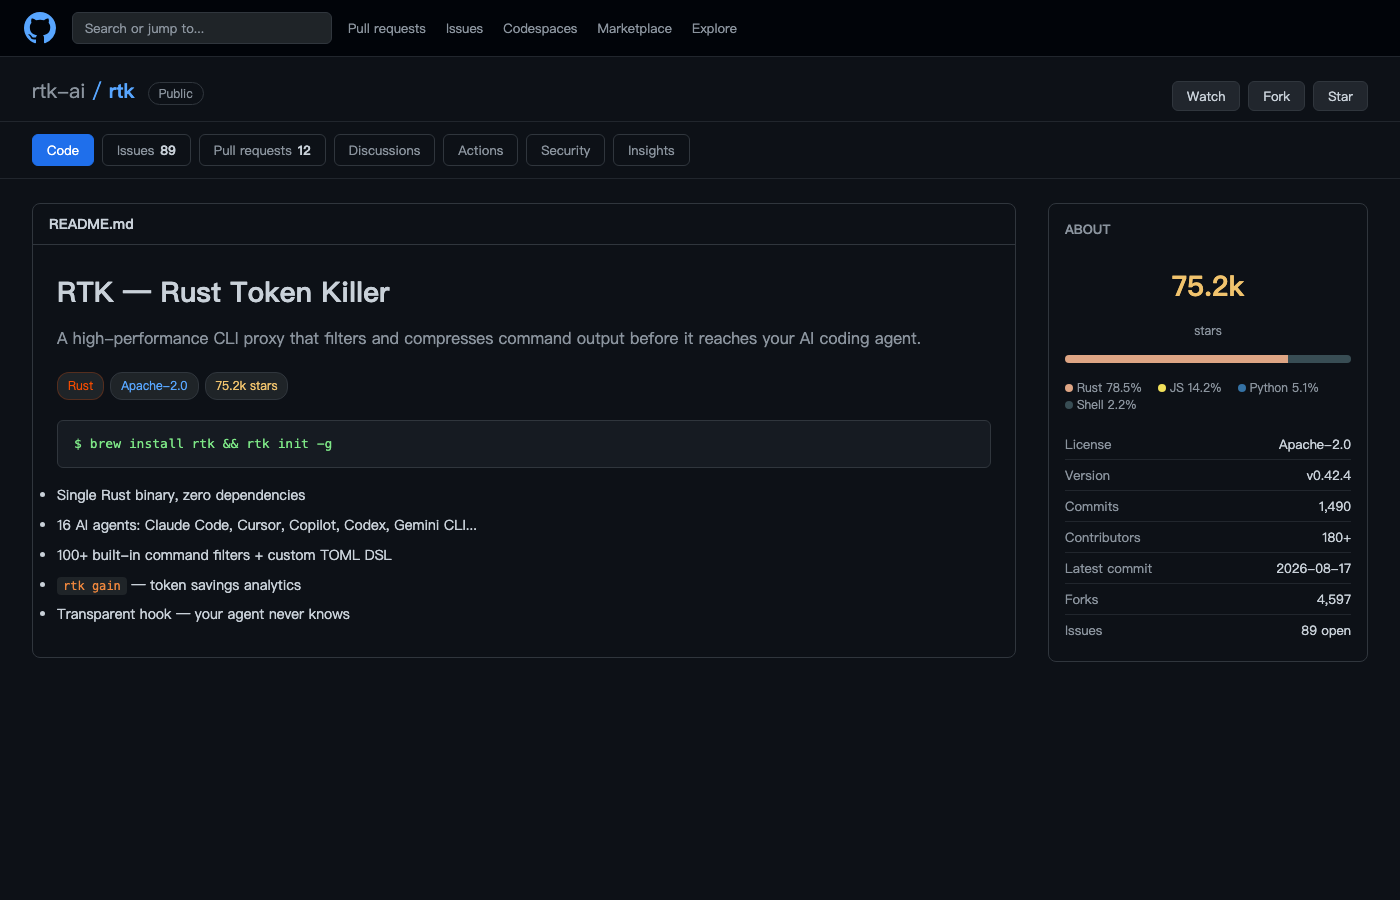Click the language breakdown bar

(x=1208, y=359)
